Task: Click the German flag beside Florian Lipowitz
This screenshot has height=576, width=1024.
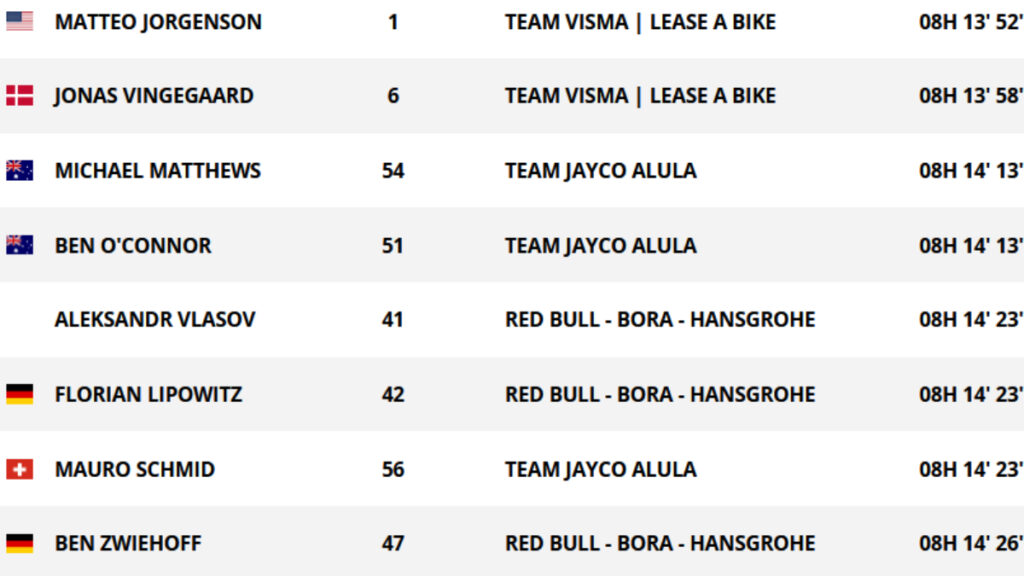Action: click(20, 394)
